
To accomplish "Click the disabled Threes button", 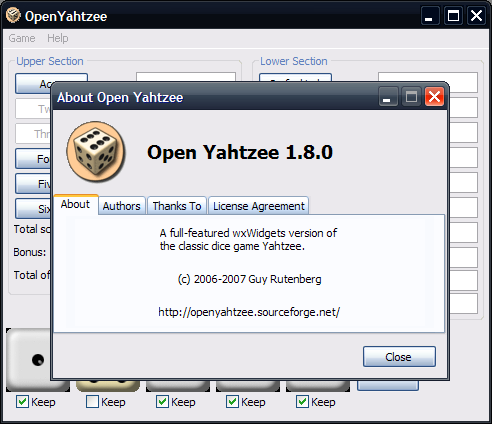I will tap(33, 134).
